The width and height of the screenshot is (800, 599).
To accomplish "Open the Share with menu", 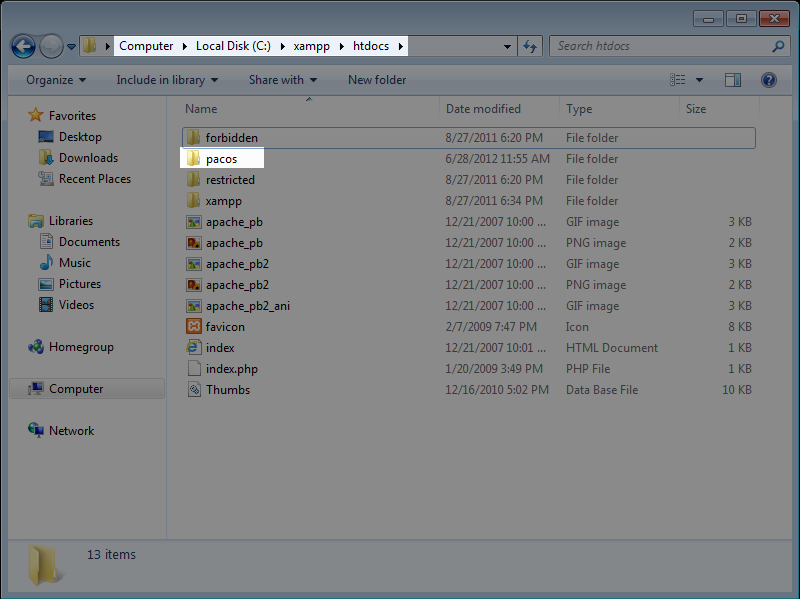I will (x=283, y=80).
